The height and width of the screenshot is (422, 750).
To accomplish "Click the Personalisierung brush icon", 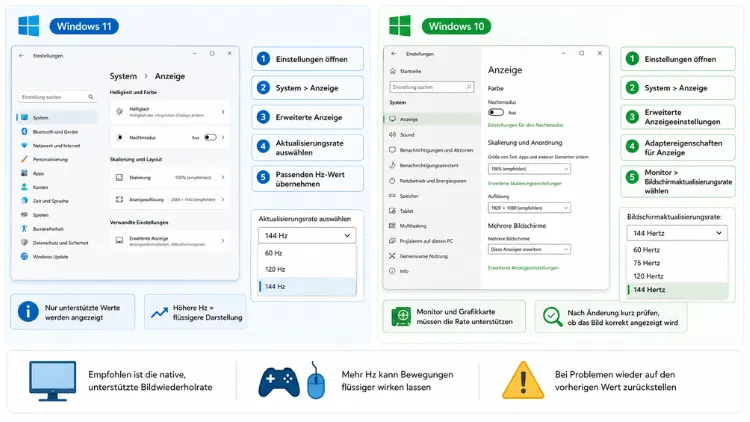I will (24, 159).
